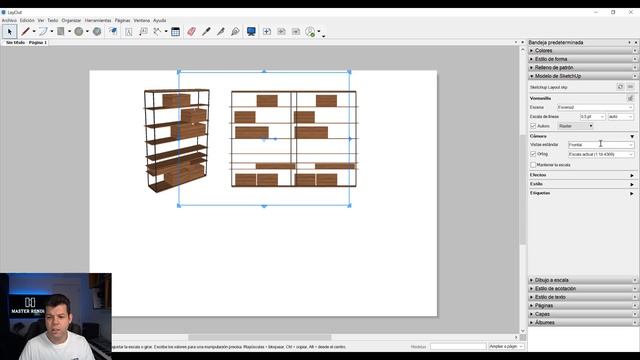Open the Herramientas menu
Image resolution: width=640 pixels, height=360 pixels.
click(98, 20)
